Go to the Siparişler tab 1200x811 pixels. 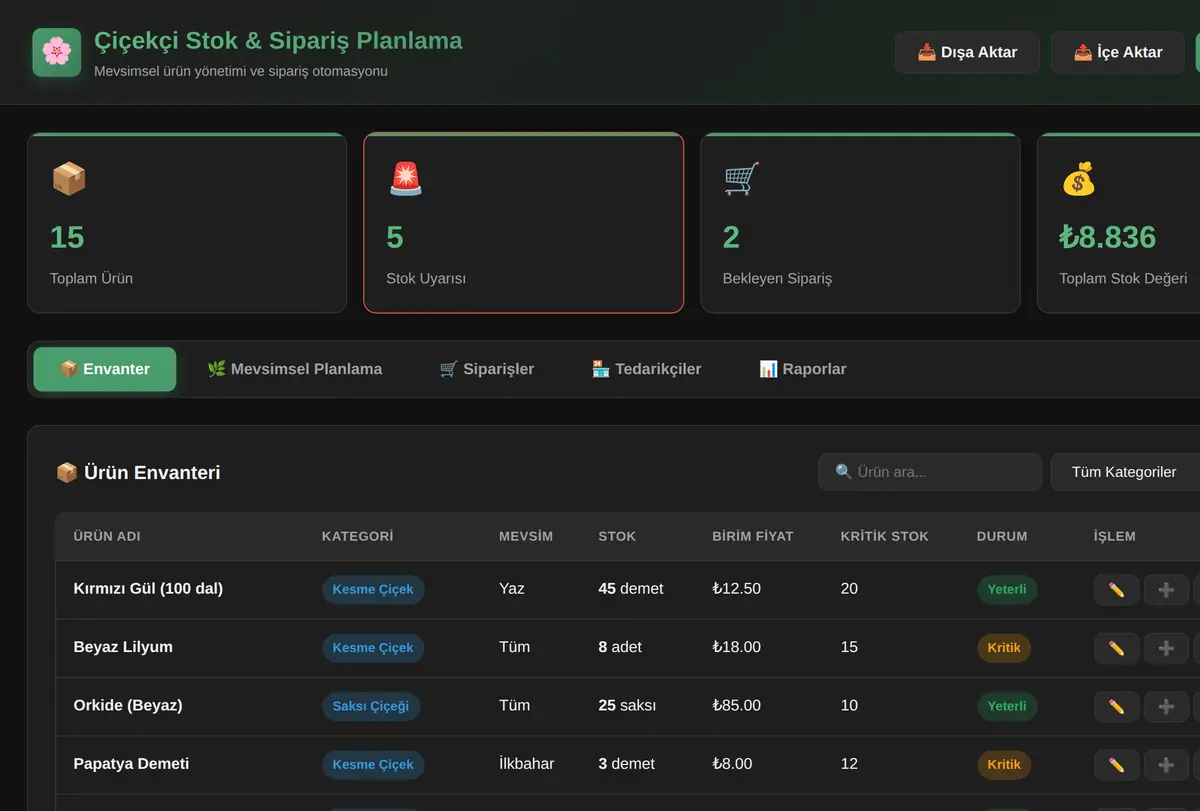[487, 369]
